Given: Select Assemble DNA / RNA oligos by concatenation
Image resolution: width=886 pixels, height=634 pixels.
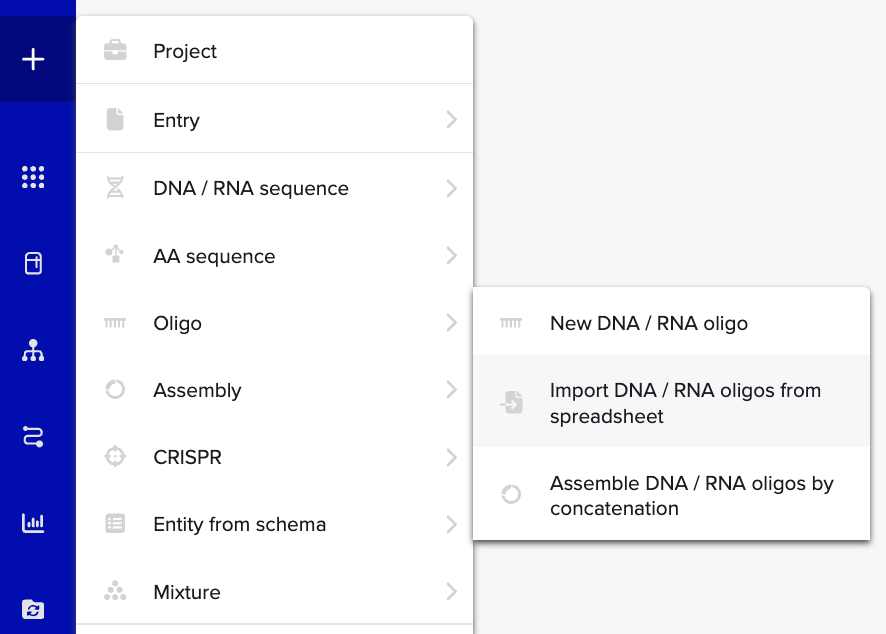Looking at the screenshot, I should point(690,495).
